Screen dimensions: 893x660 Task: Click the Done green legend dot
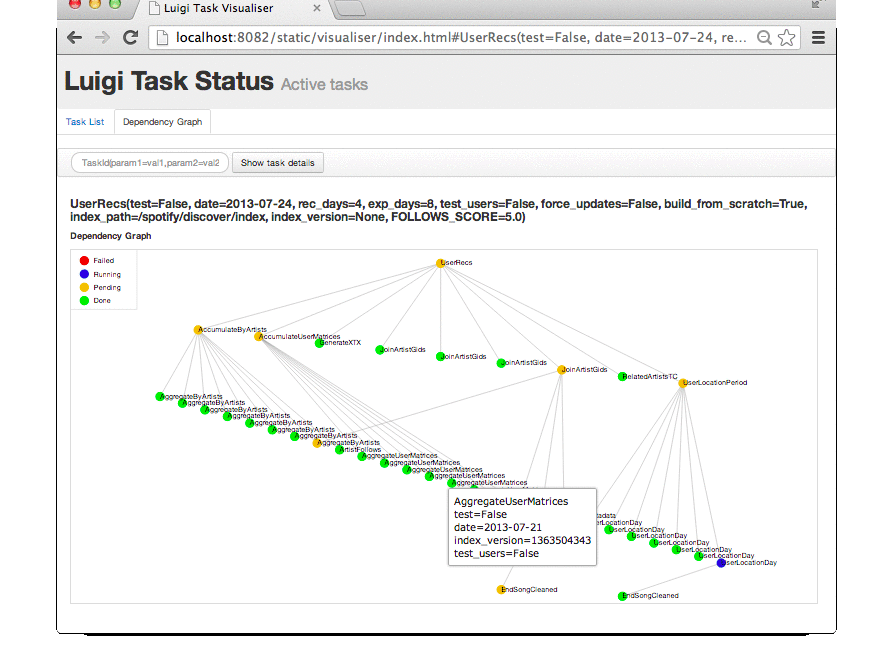pos(84,301)
